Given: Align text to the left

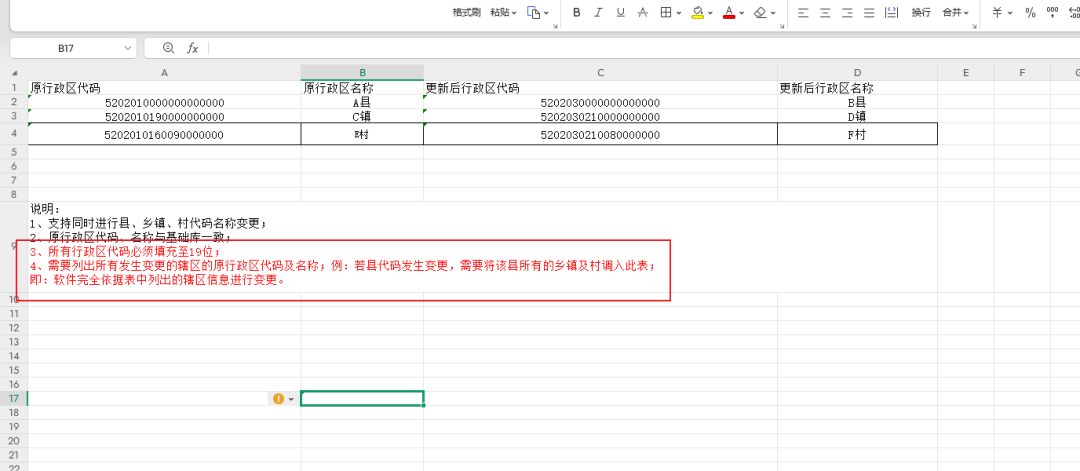Looking at the screenshot, I should 803,13.
